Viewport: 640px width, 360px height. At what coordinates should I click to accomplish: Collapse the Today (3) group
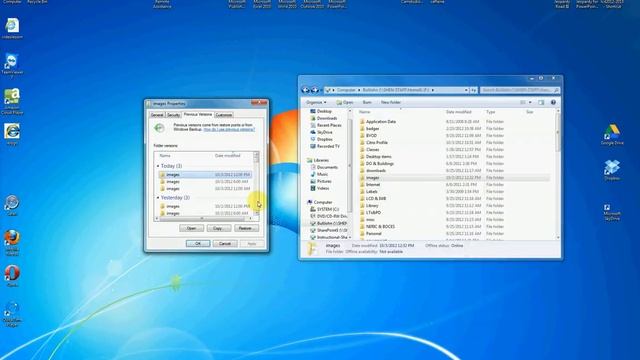tap(158, 166)
